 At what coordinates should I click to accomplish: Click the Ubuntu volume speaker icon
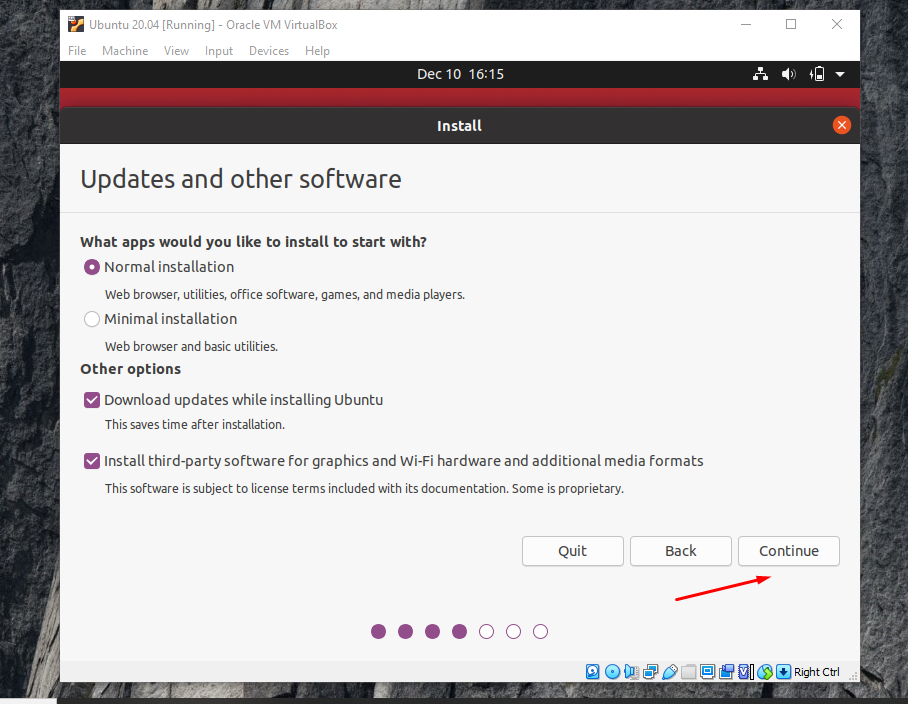pyautogui.click(x=788, y=74)
